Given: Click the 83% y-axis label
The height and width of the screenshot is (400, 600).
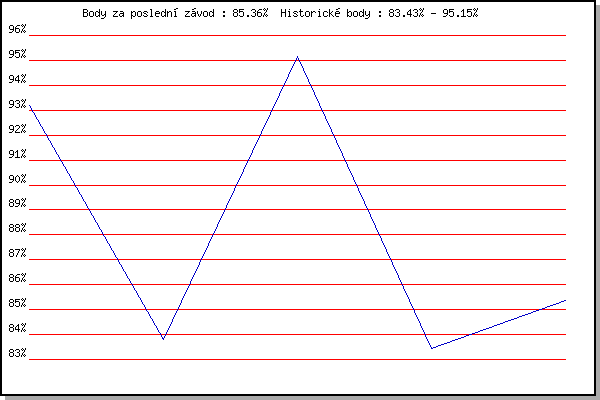Looking at the screenshot, I should (x=17, y=353).
